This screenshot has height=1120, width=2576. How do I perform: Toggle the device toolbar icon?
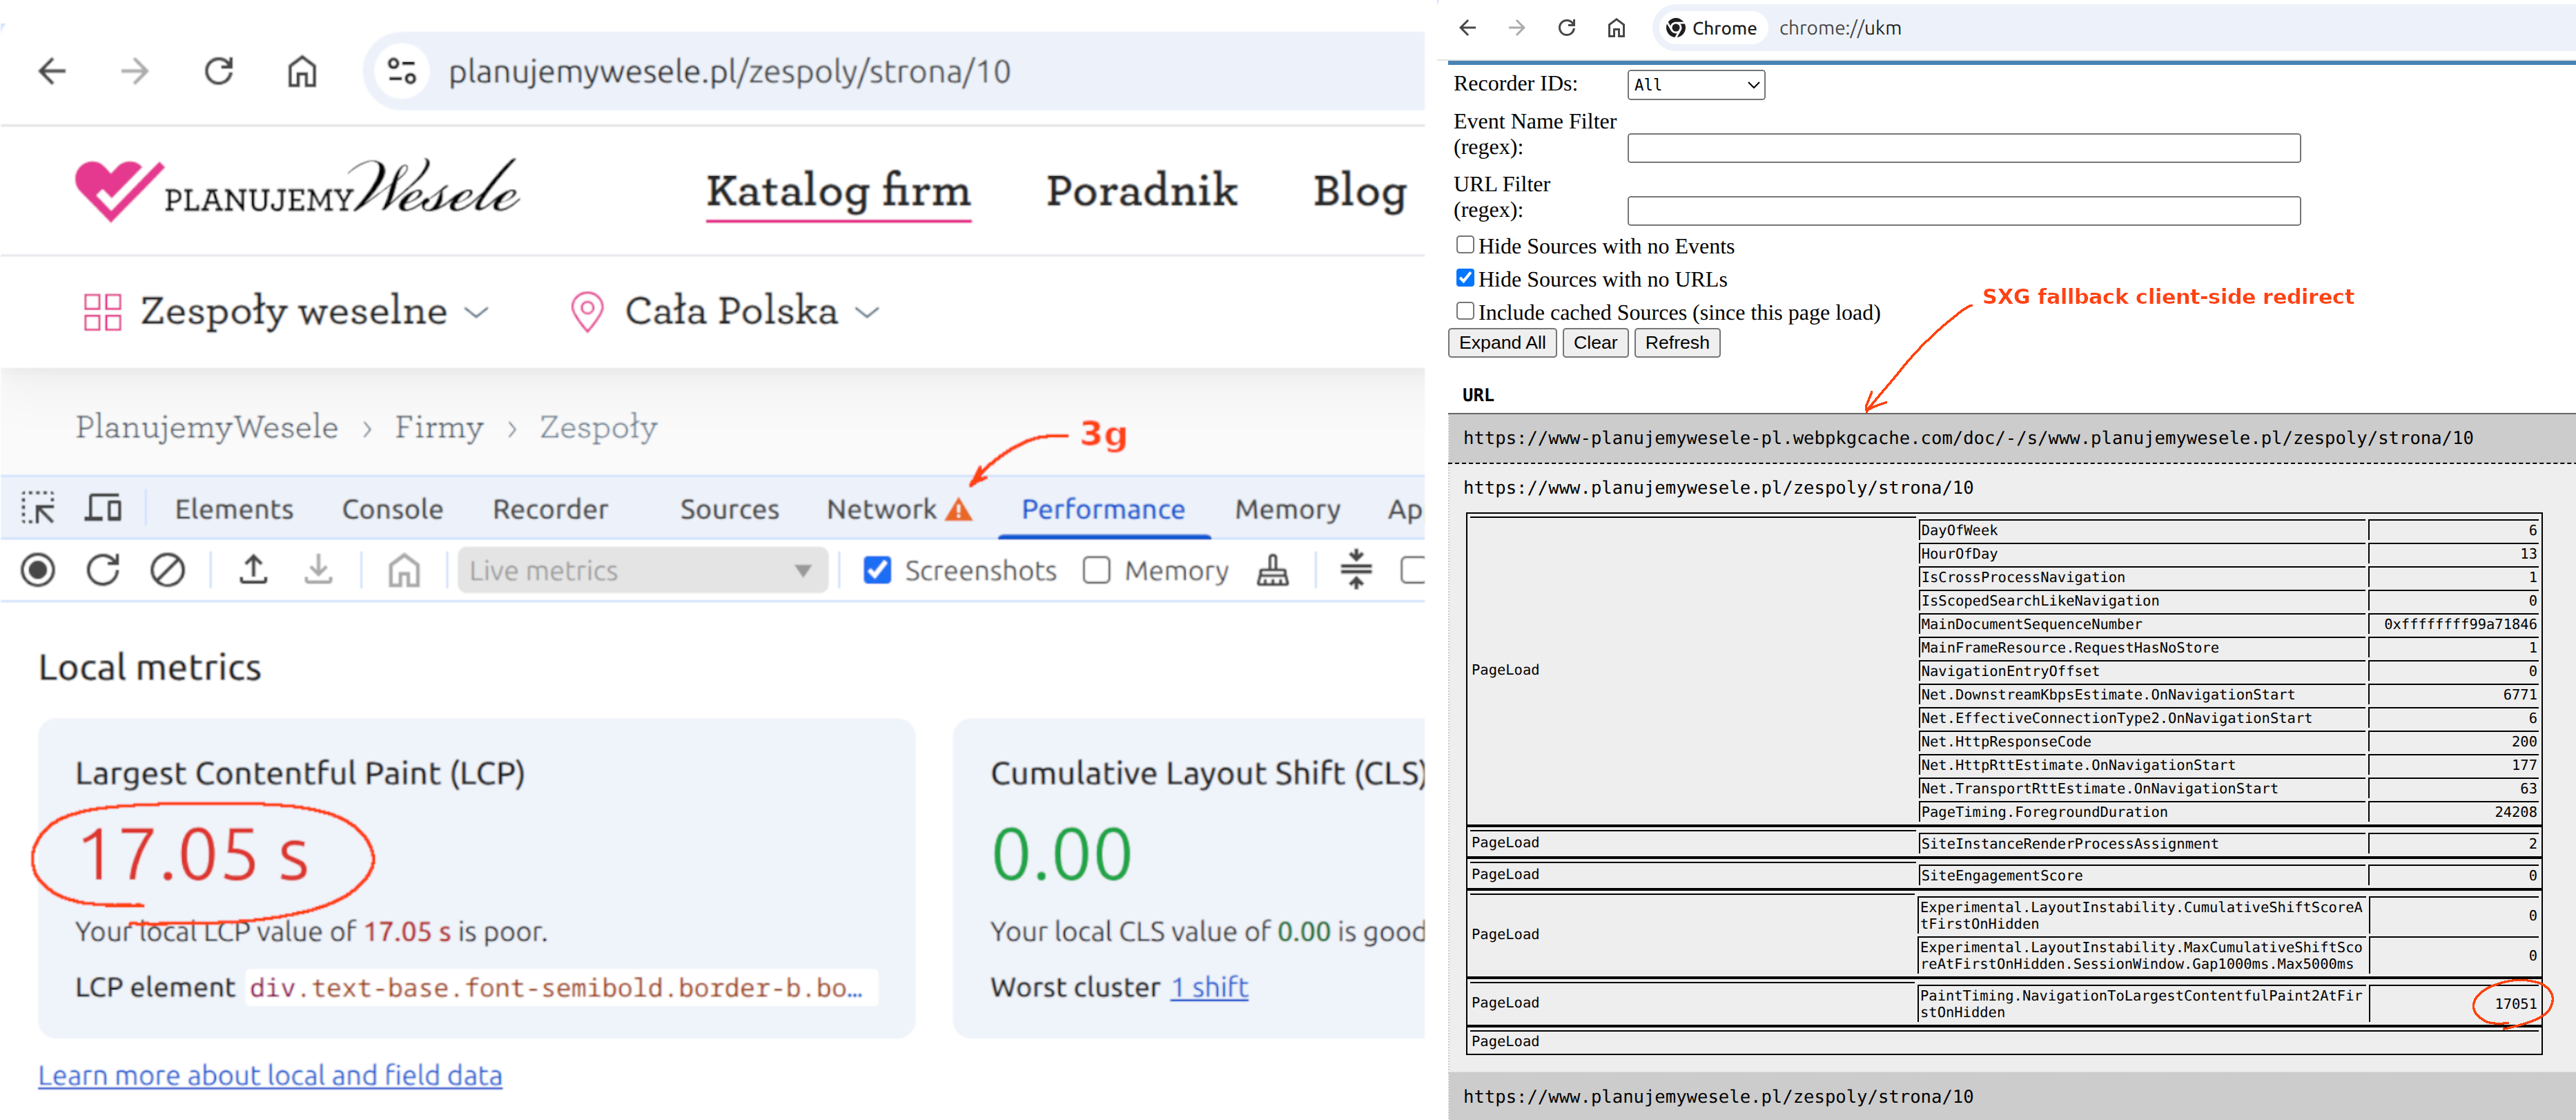102,508
